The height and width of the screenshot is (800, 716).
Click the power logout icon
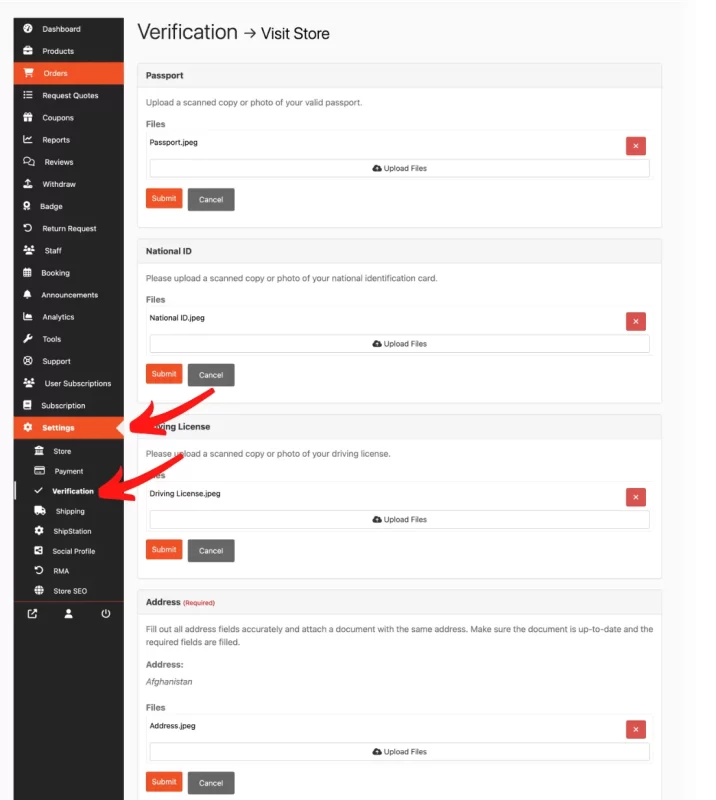point(106,614)
